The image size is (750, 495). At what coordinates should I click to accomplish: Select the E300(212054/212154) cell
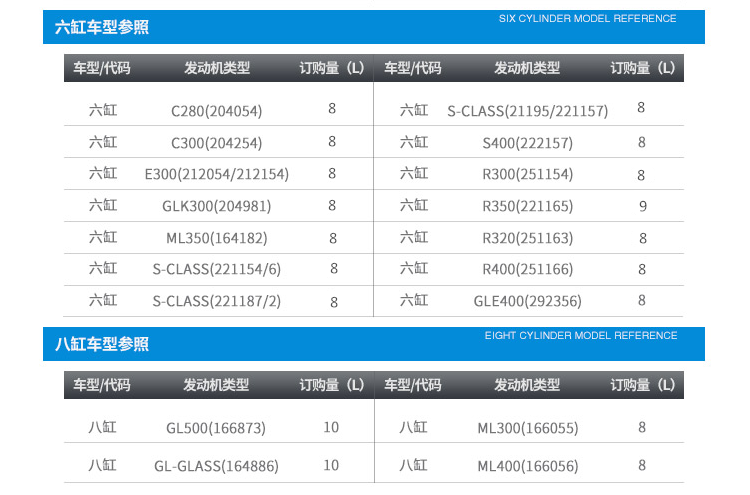(x=217, y=174)
